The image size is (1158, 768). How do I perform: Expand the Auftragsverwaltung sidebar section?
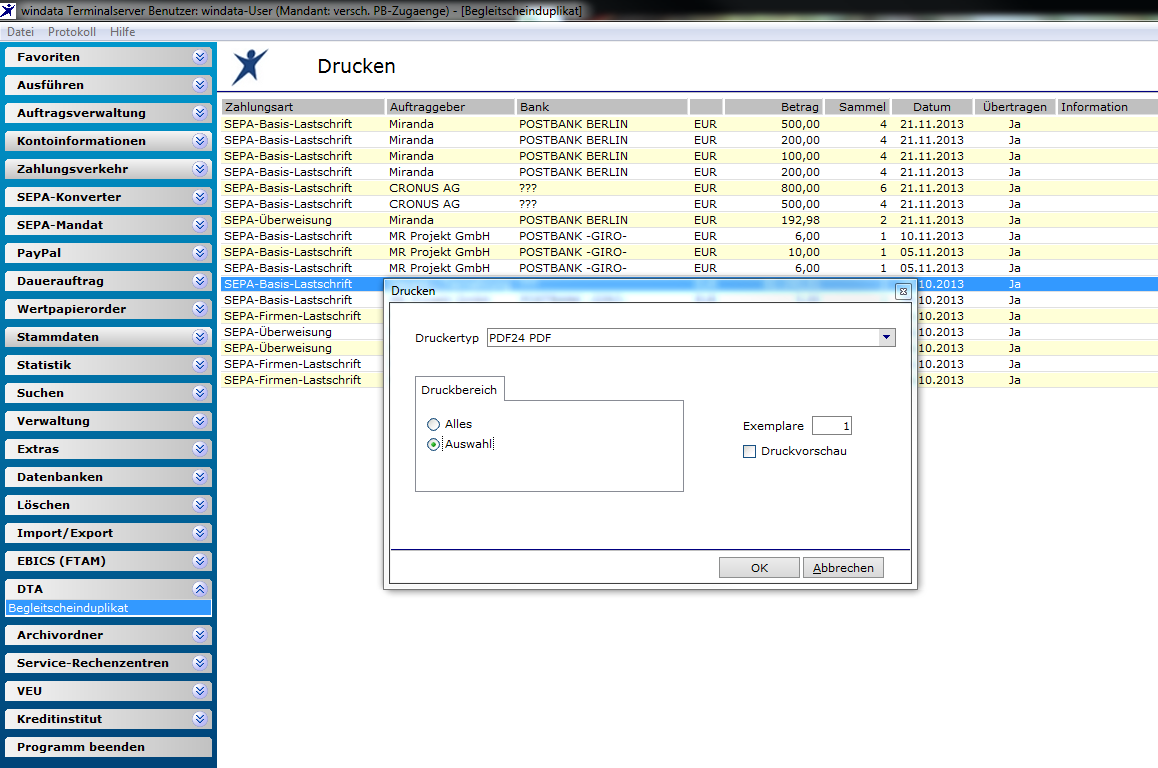pos(109,113)
